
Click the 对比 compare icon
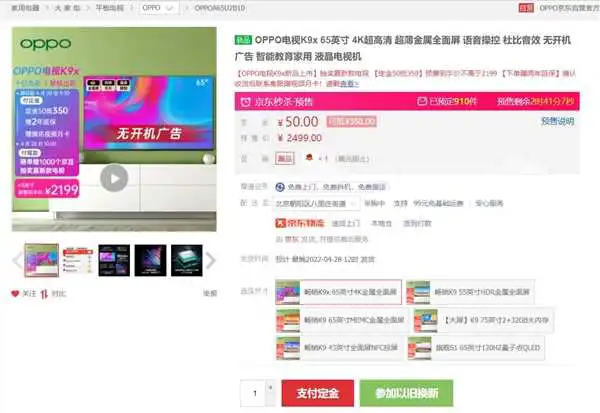tap(44, 294)
